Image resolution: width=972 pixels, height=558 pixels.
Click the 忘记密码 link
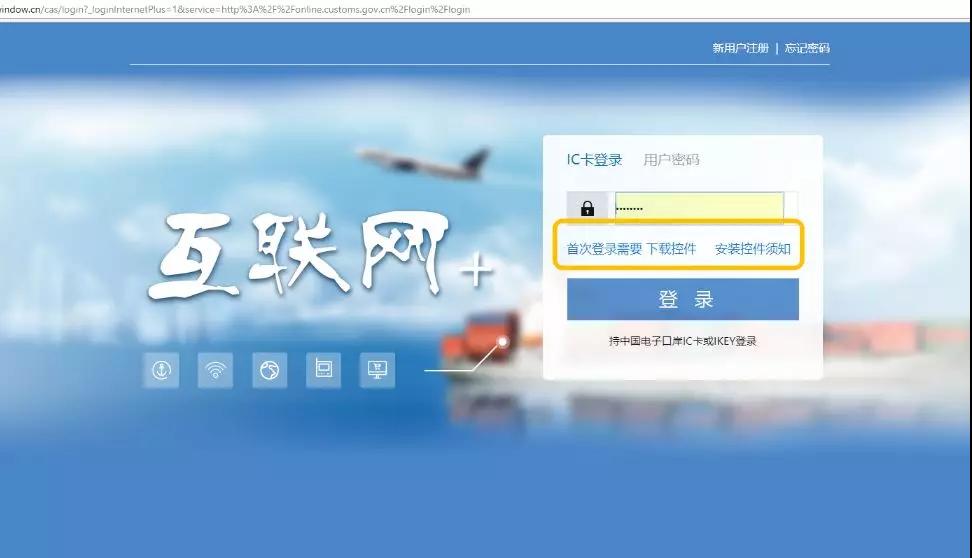[x=807, y=48]
